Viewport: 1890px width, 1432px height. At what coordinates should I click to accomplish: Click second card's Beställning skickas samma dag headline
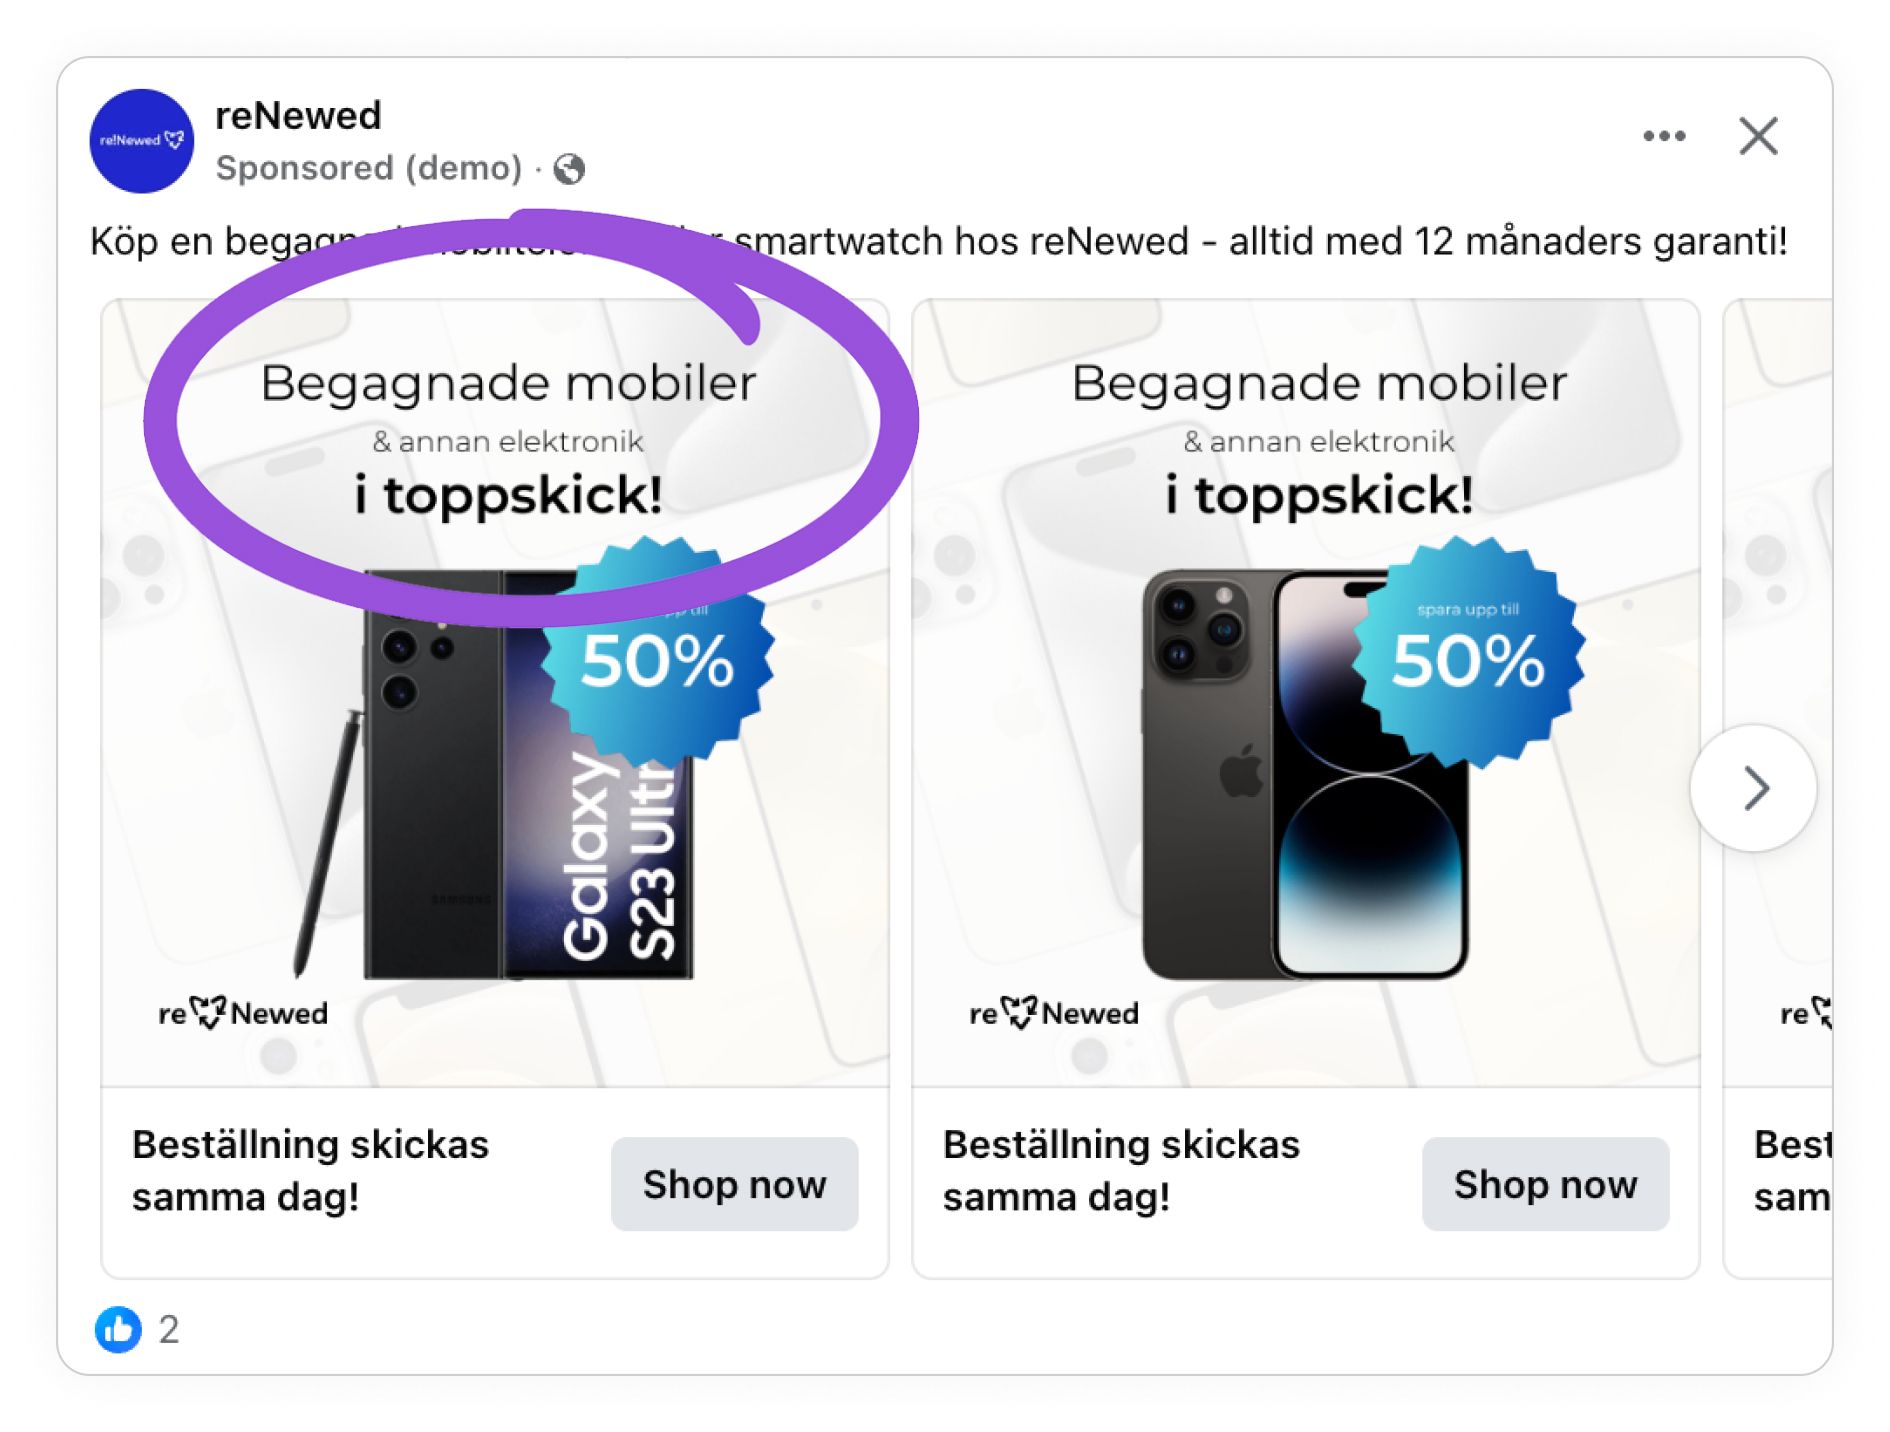click(1121, 1170)
